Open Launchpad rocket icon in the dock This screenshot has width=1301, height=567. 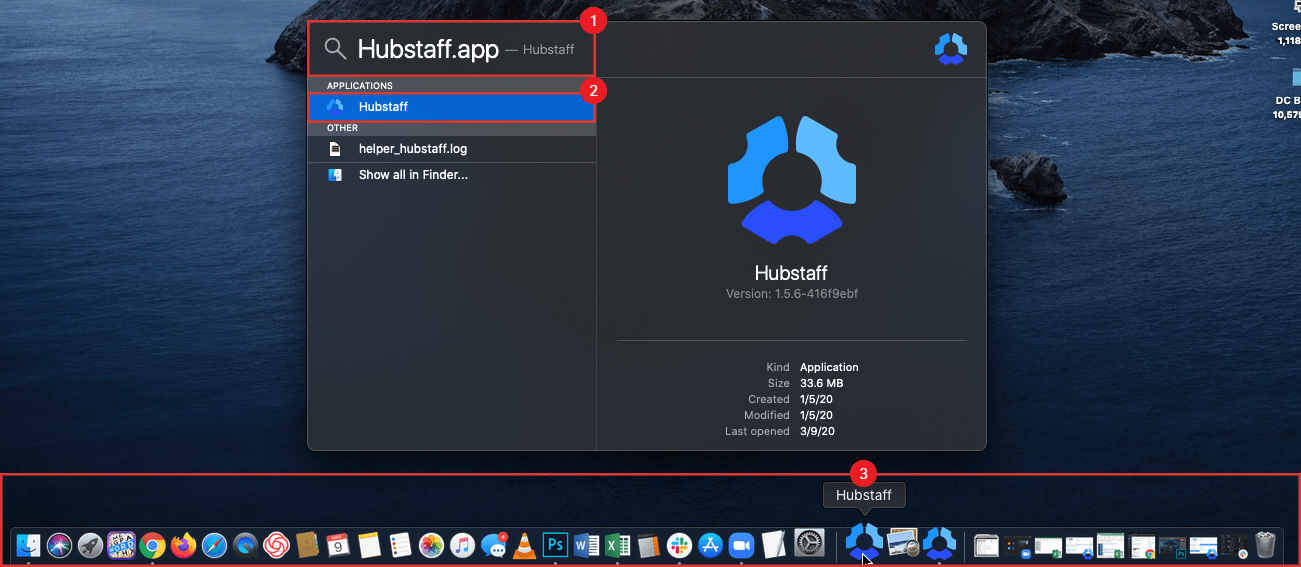[x=90, y=545]
